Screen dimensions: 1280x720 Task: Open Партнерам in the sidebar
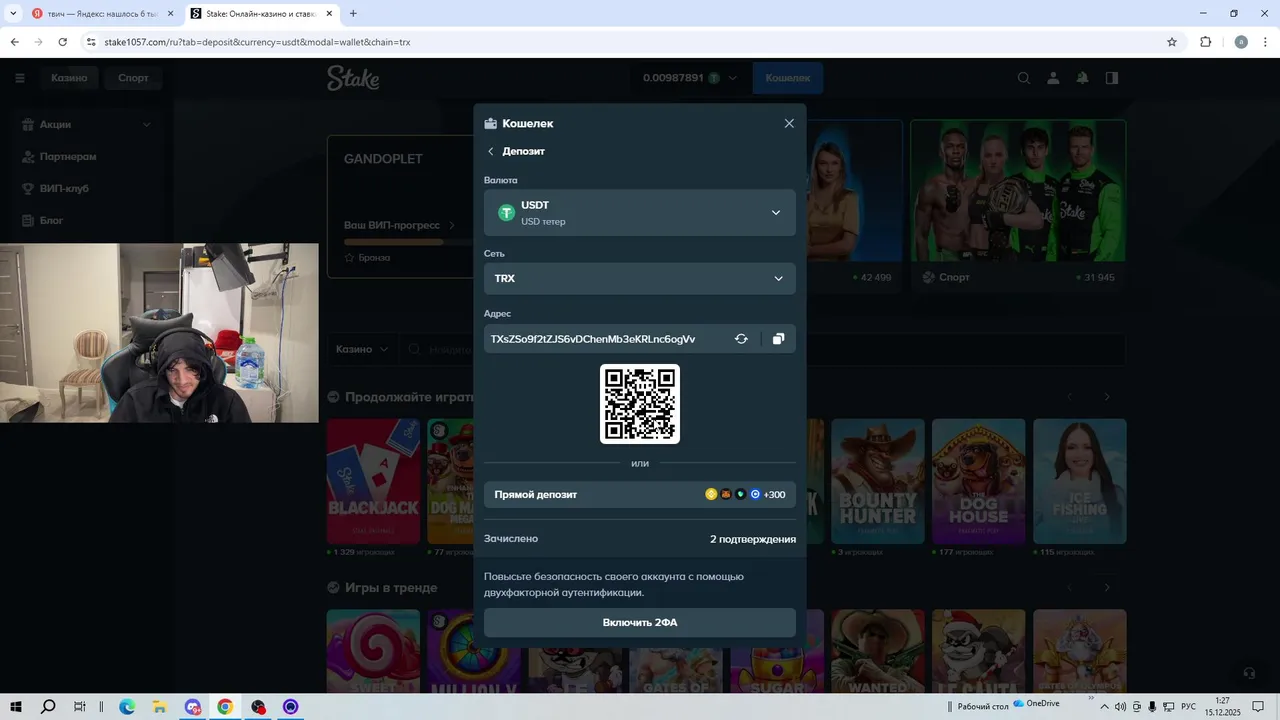(68, 156)
